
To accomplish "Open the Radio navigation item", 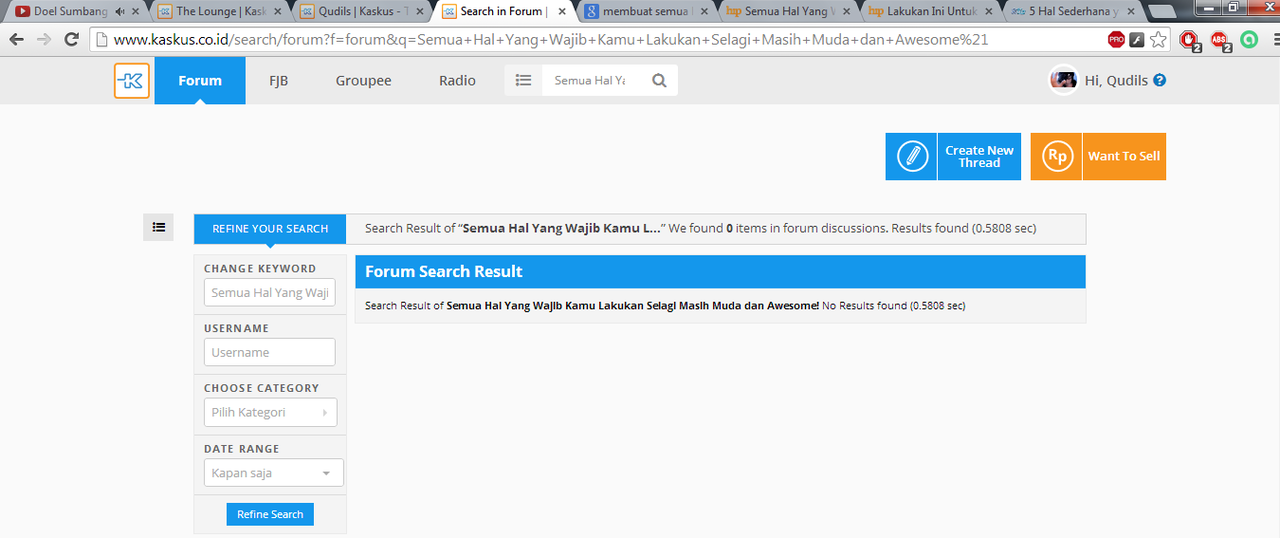I will point(457,80).
